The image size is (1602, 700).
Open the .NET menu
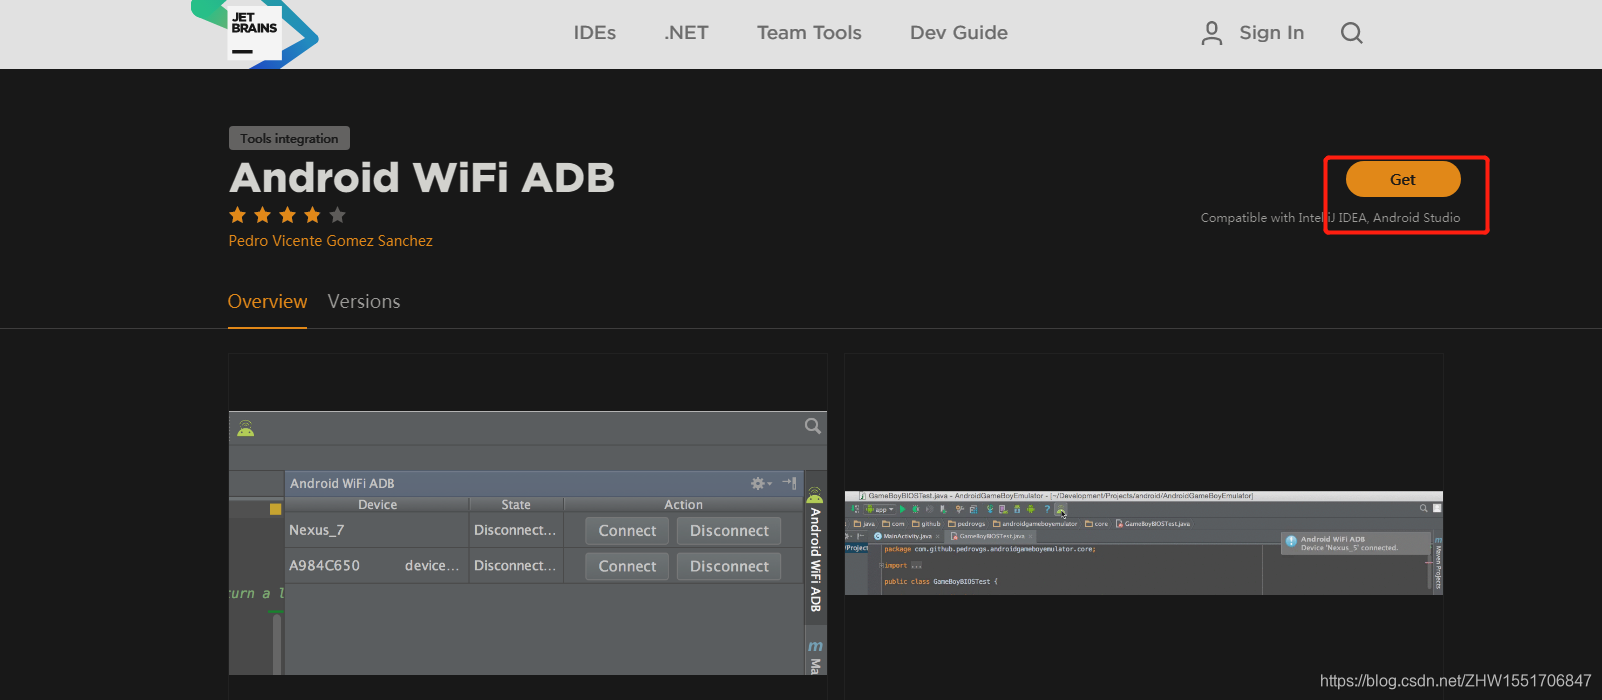pos(686,33)
